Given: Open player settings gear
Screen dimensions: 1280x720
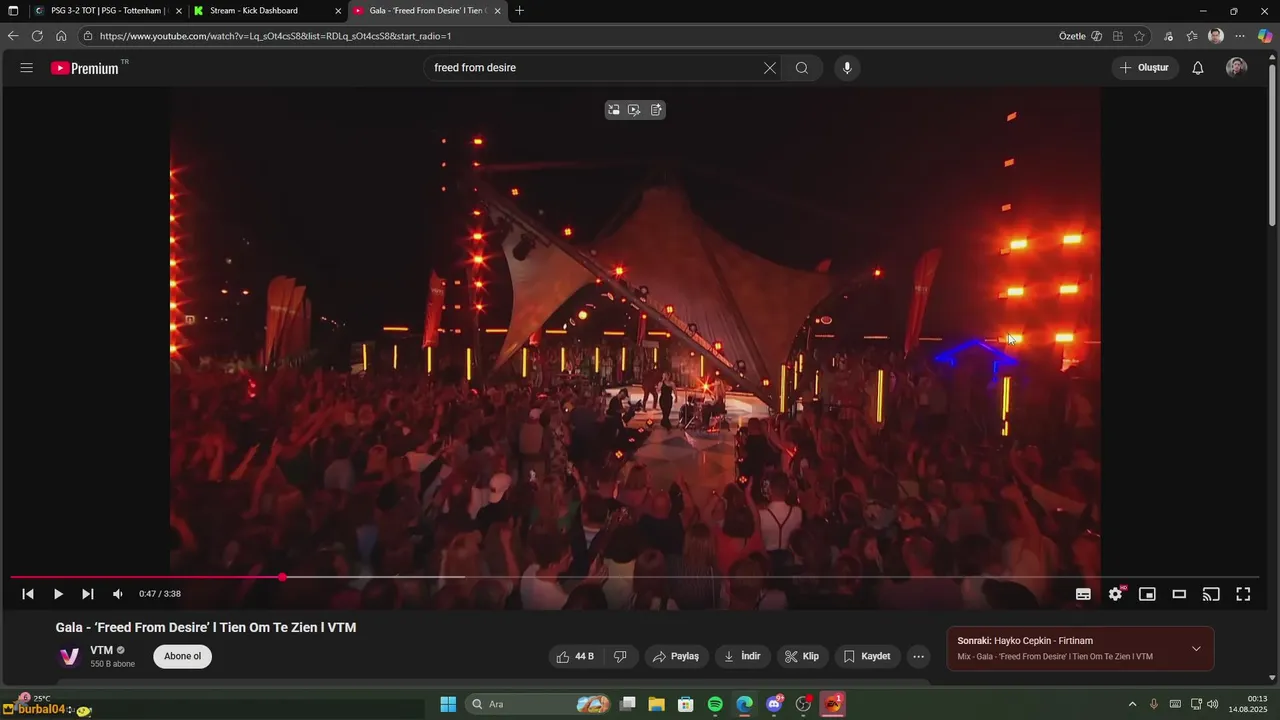Looking at the screenshot, I should coord(1116,594).
